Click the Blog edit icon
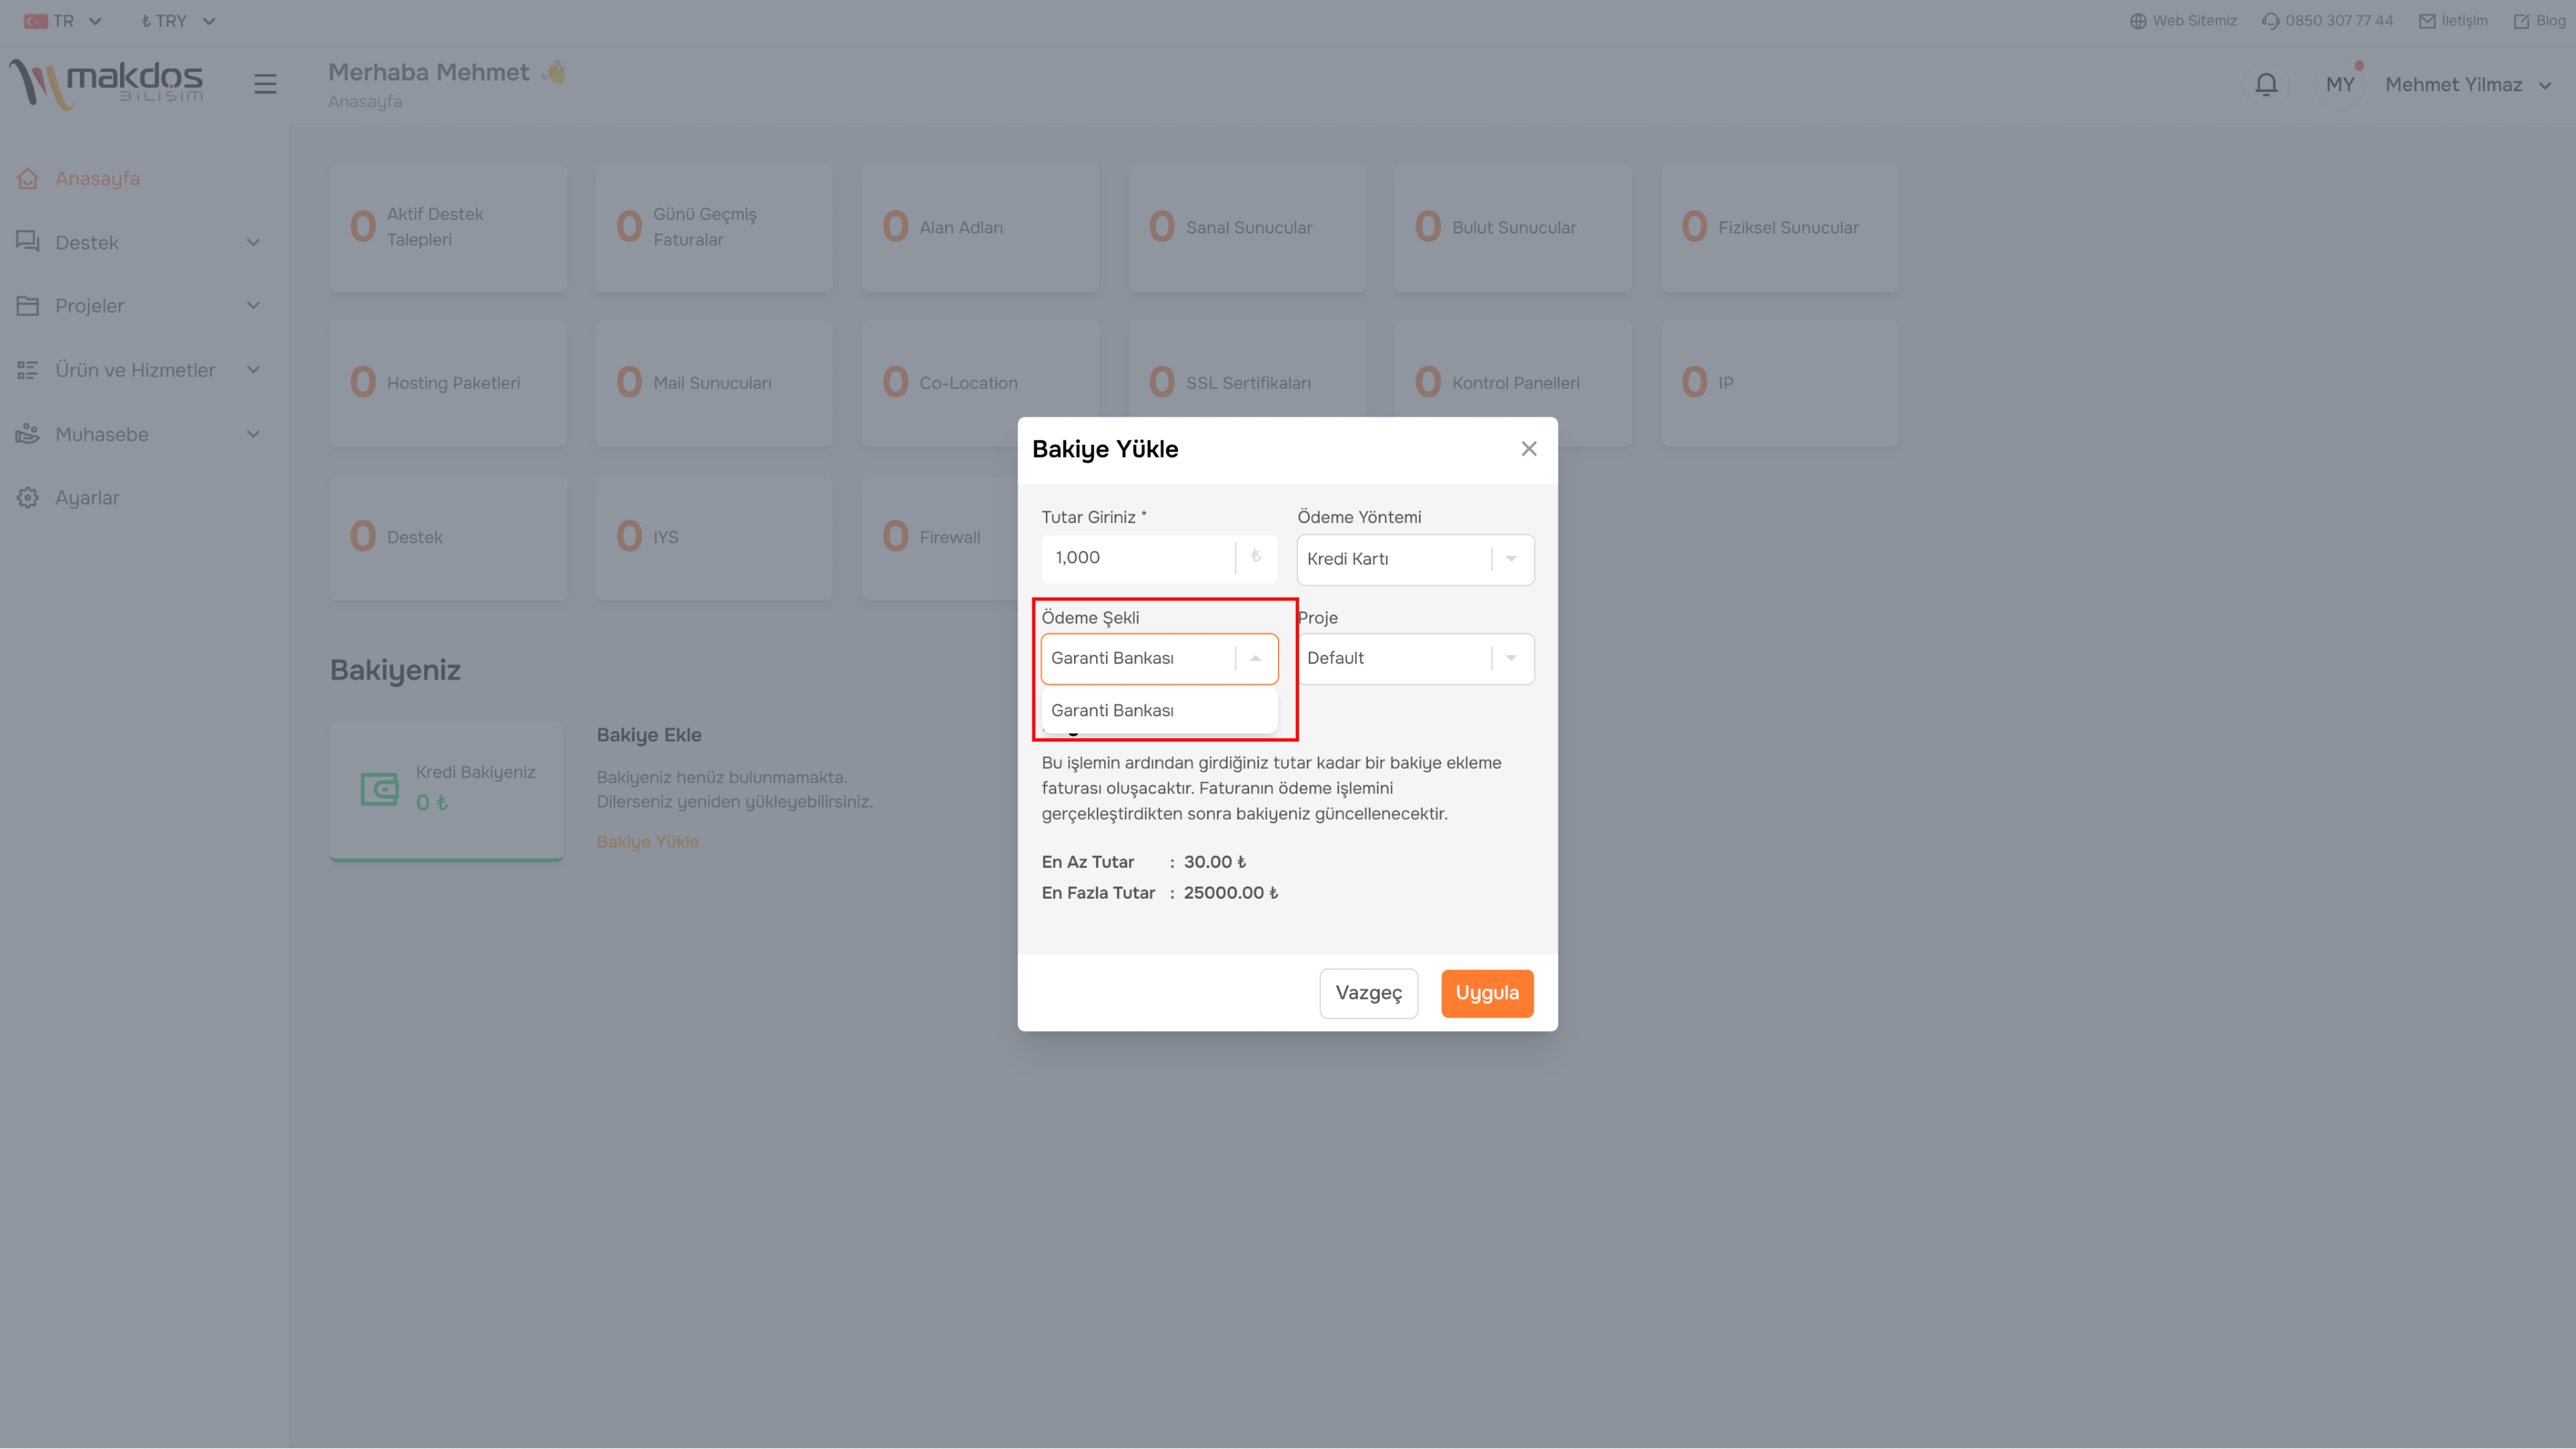The width and height of the screenshot is (2576, 1449). (x=2522, y=21)
